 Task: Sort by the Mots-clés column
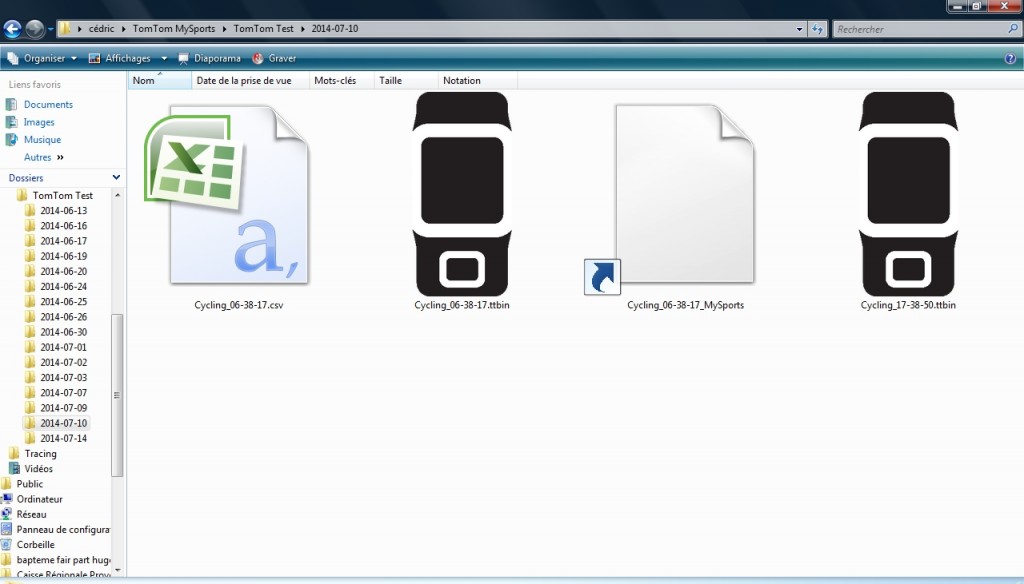(342, 80)
